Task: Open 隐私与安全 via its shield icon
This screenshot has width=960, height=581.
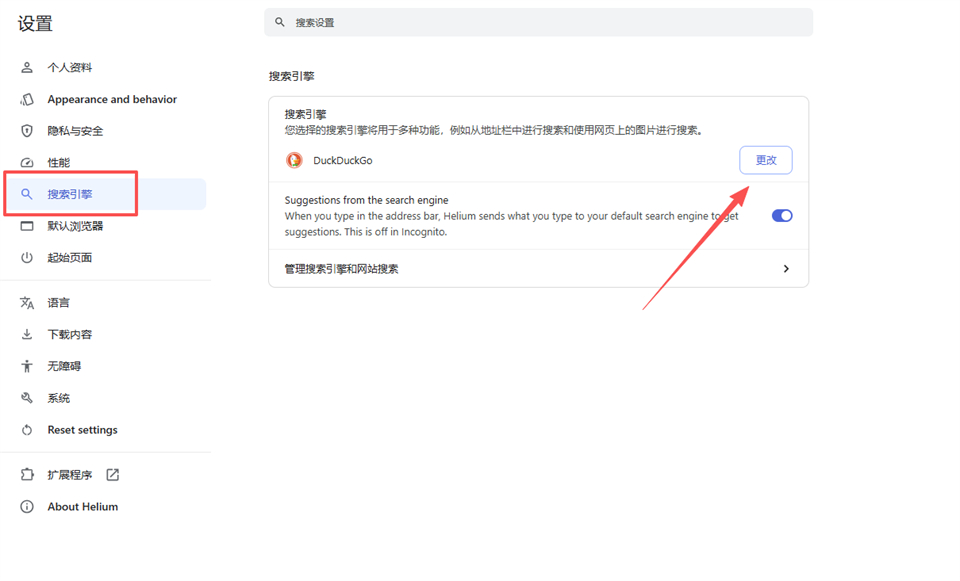Action: click(x=25, y=130)
